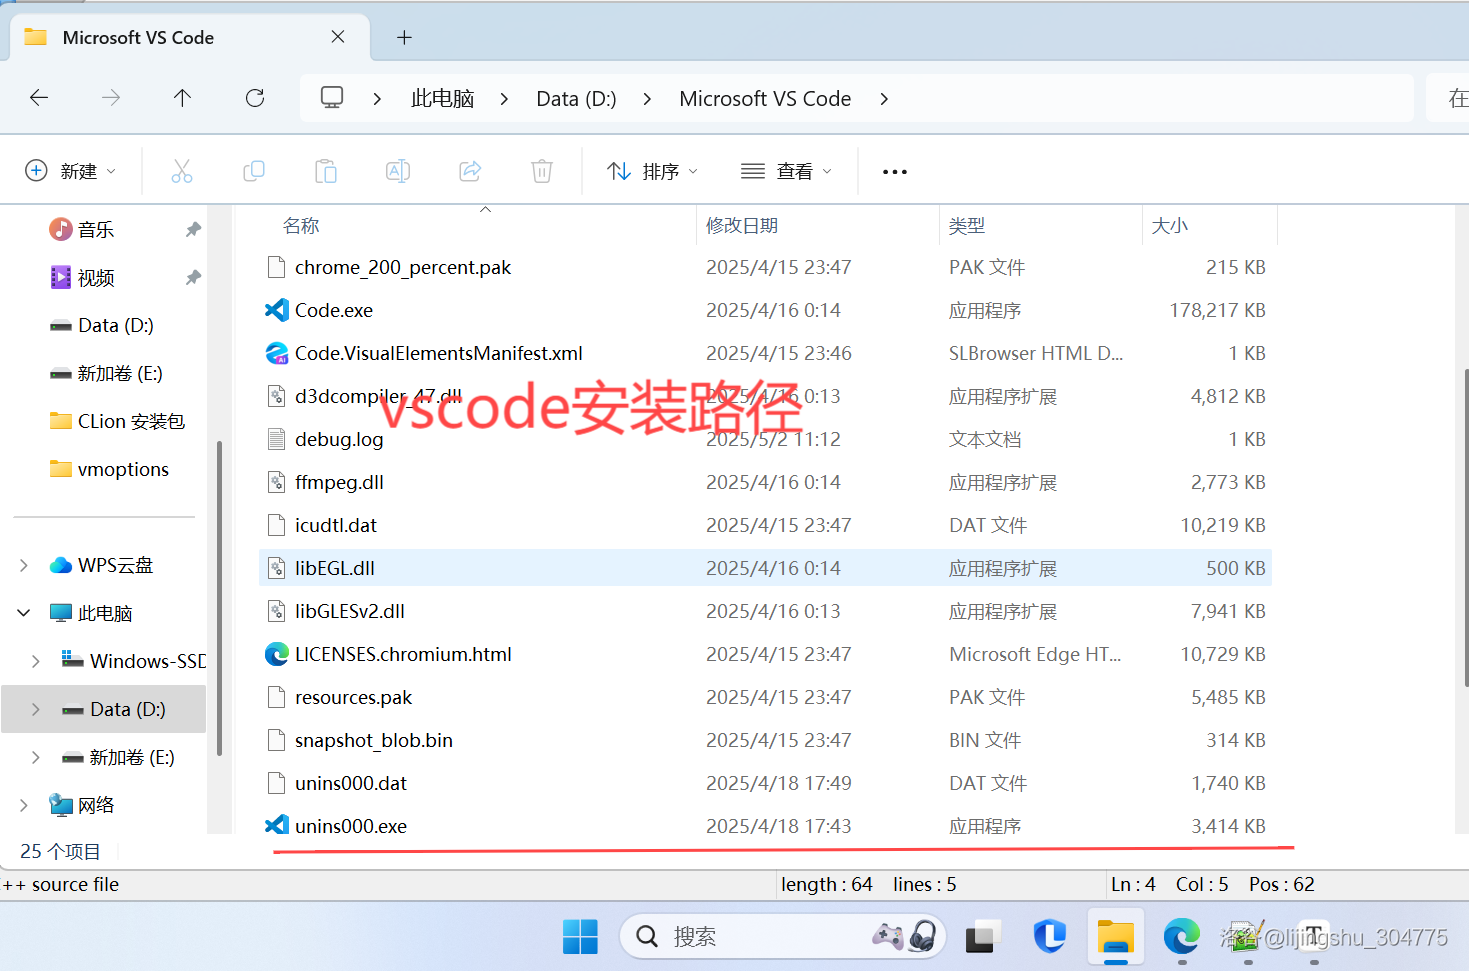Open File Explorer from the taskbar
1469x971 pixels.
[1115, 937]
